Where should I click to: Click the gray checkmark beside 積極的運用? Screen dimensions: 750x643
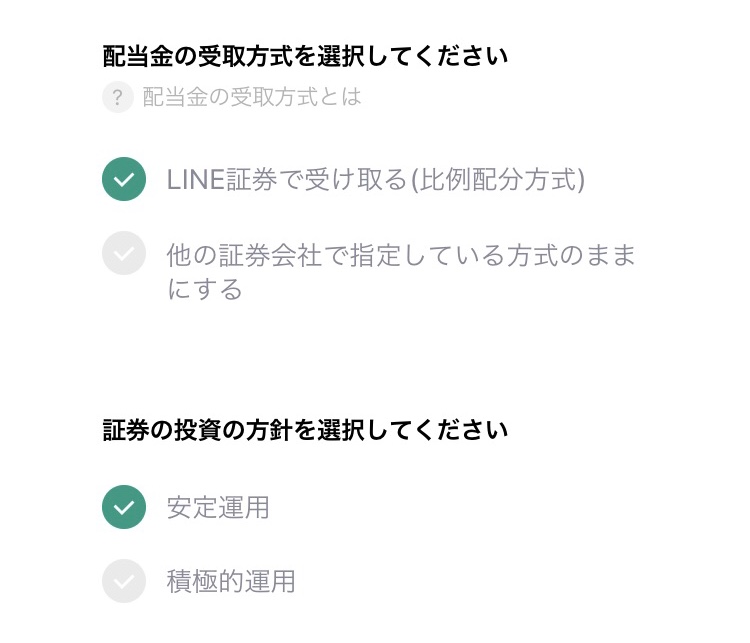[x=124, y=581]
